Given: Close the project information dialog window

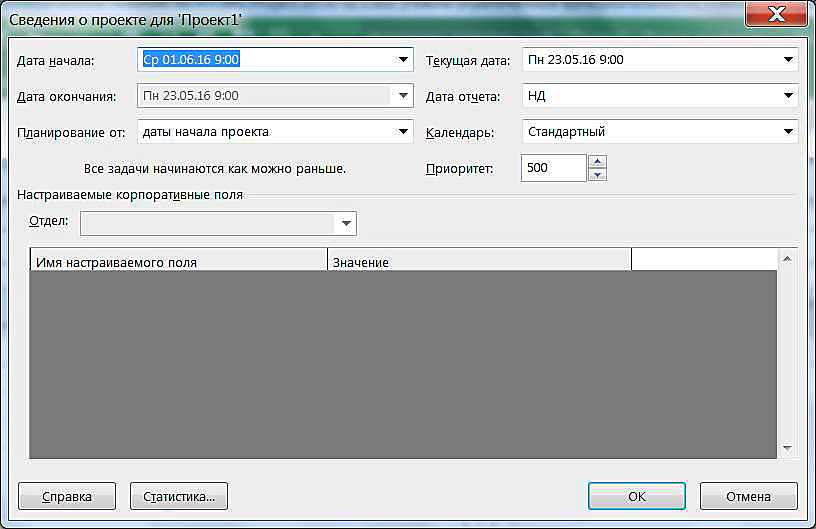Looking at the screenshot, I should pyautogui.click(x=776, y=16).
